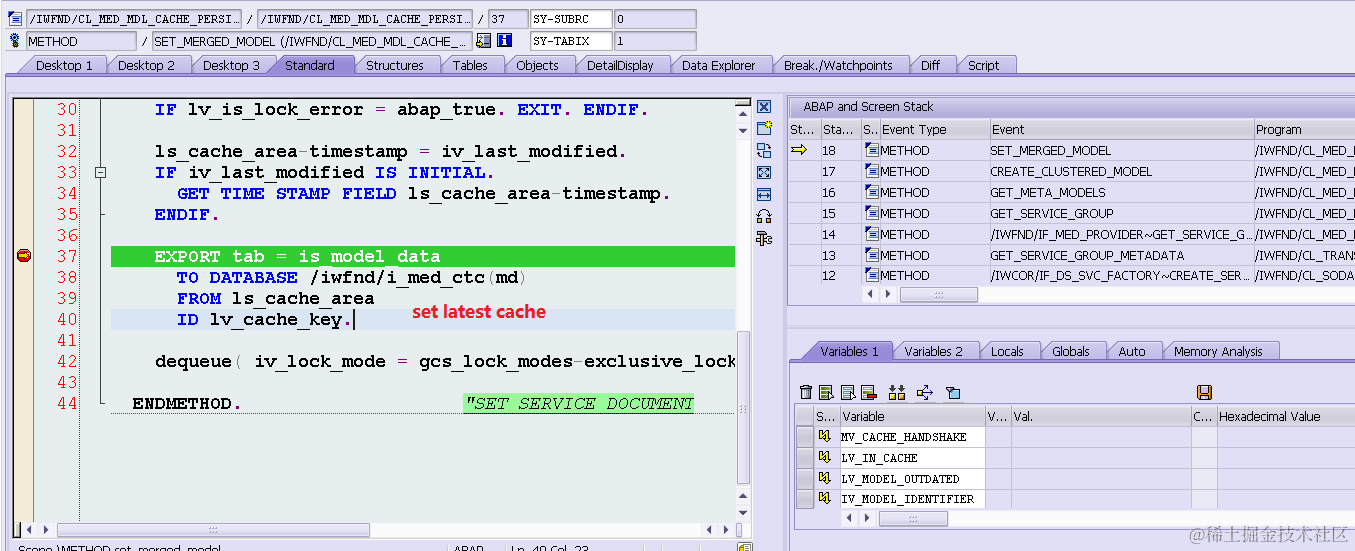Viewport: 1355px width, 551px height.
Task: Click the event type gear icon beside METHOD field
Action: coord(15,41)
